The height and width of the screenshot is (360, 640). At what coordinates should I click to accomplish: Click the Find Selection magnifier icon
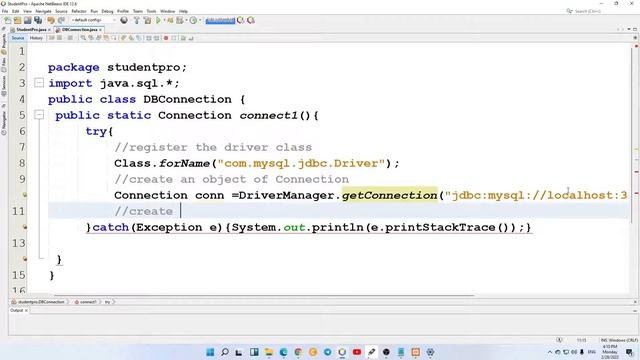tap(83, 38)
